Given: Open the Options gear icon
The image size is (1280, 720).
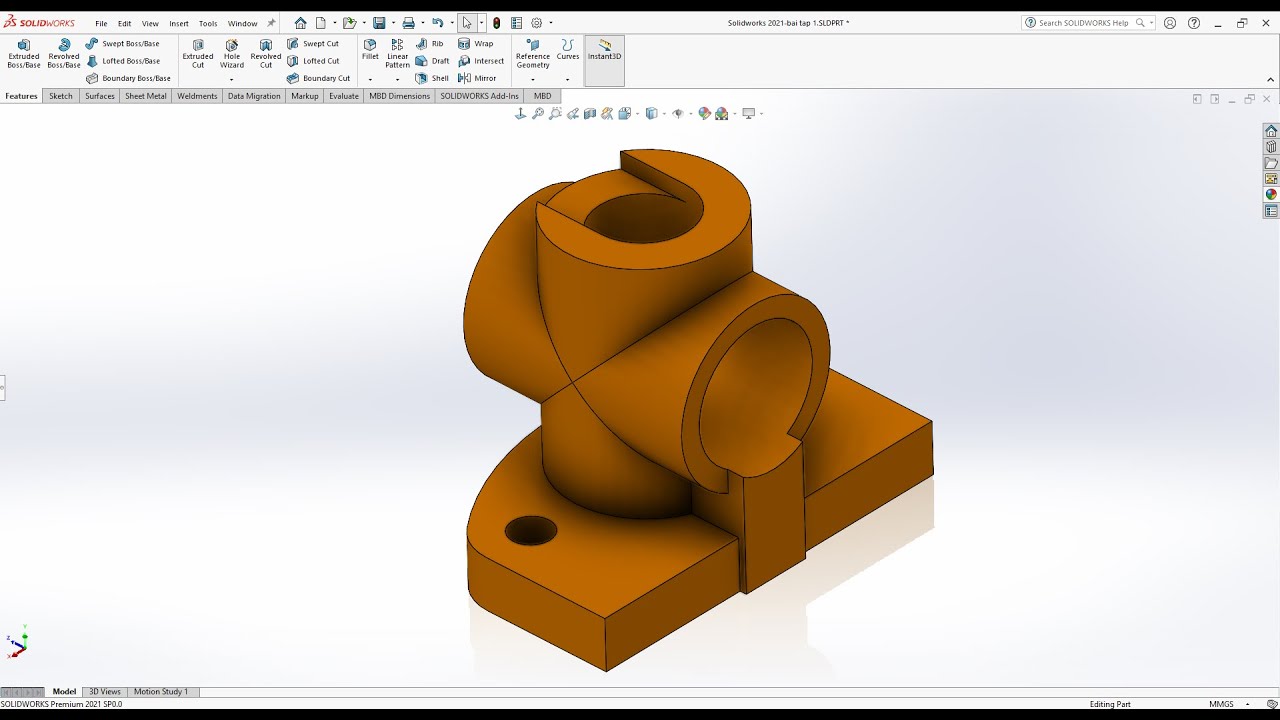Looking at the screenshot, I should click(x=537, y=23).
